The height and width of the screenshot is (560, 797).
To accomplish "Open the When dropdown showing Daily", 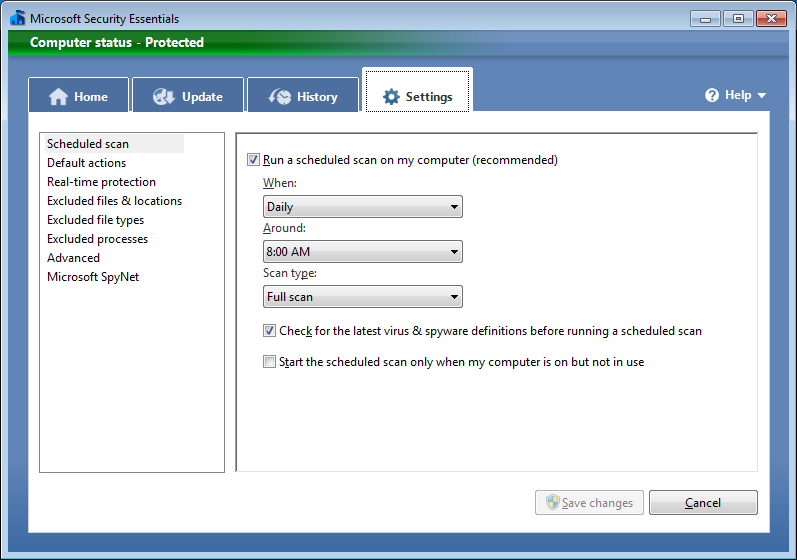I will [362, 207].
